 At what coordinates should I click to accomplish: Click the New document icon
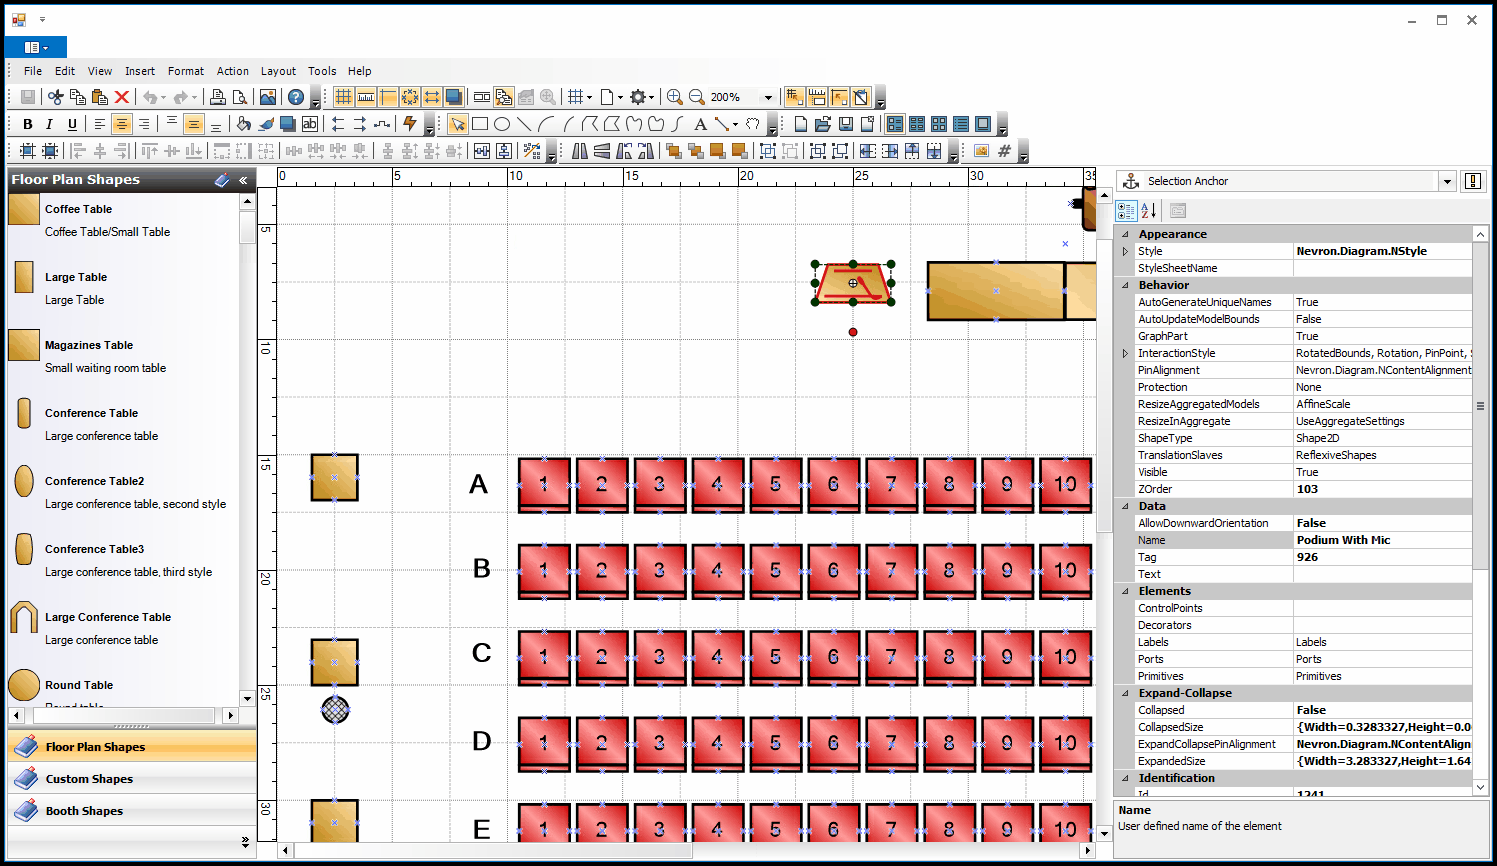click(801, 124)
